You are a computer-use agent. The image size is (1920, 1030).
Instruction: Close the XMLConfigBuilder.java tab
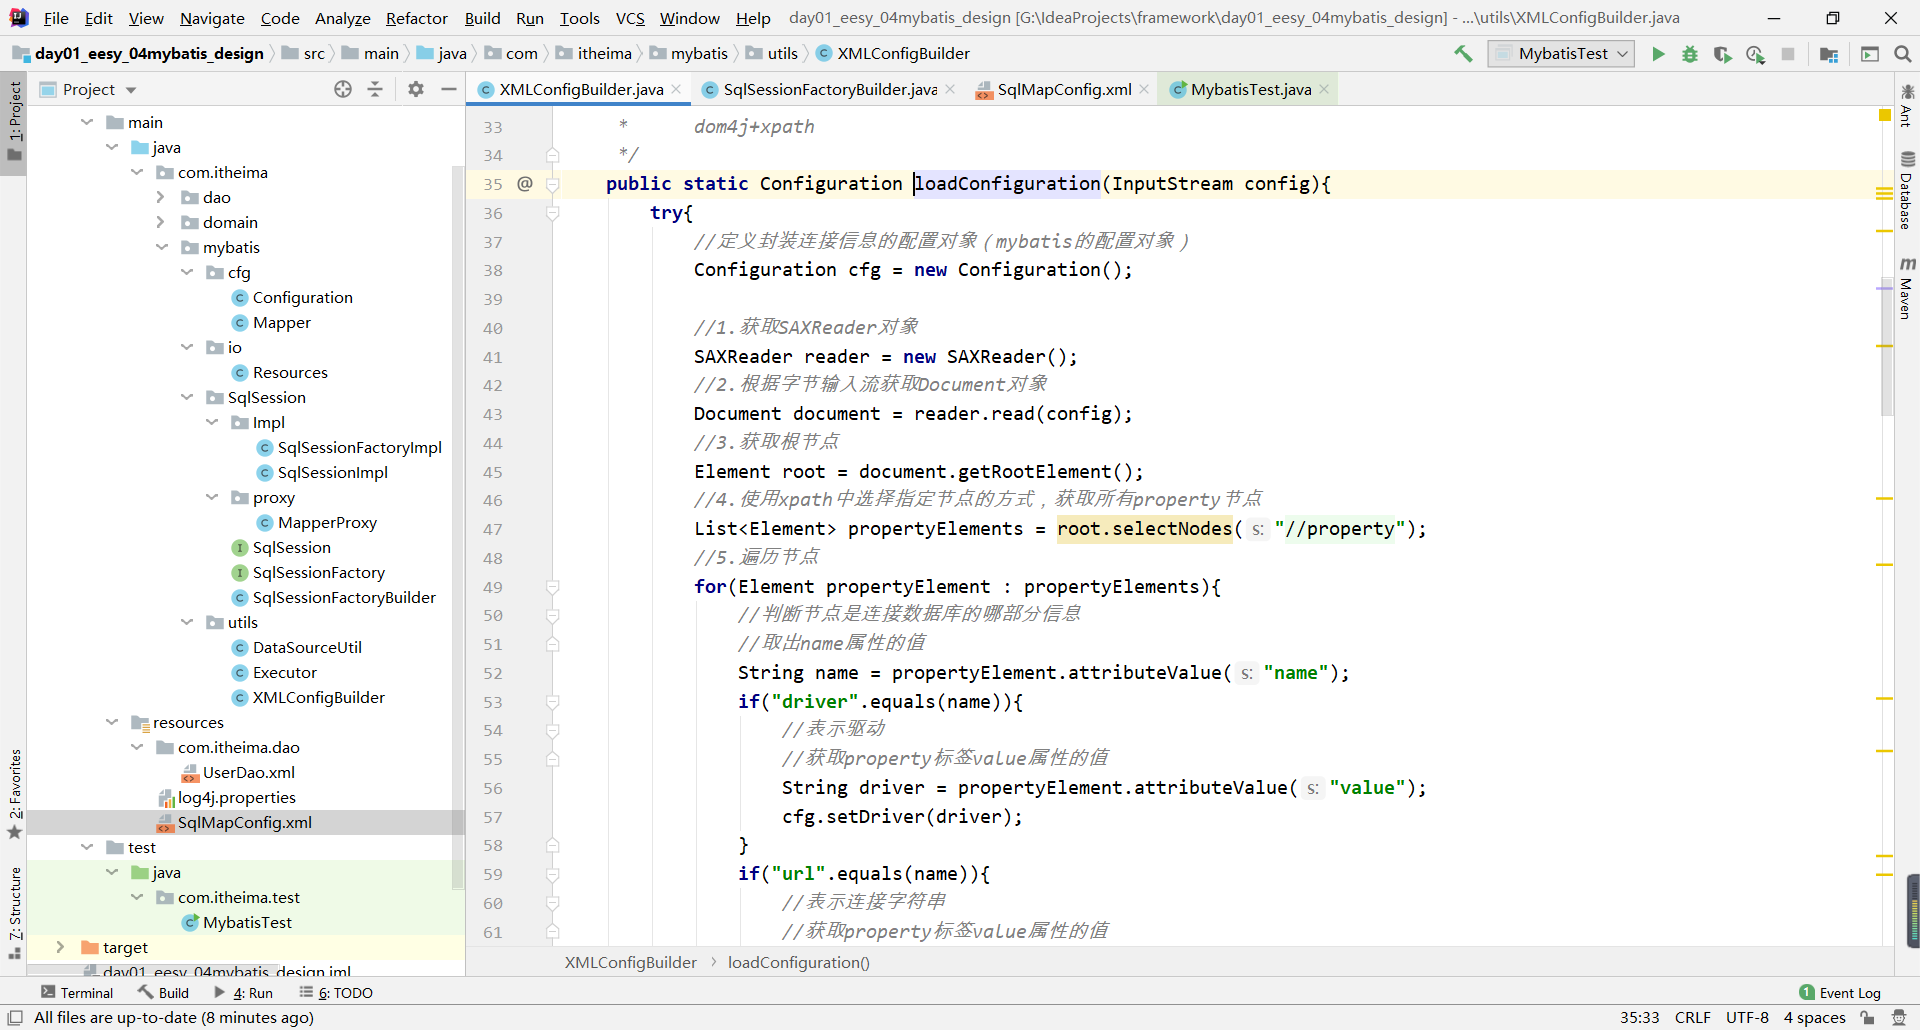click(677, 89)
